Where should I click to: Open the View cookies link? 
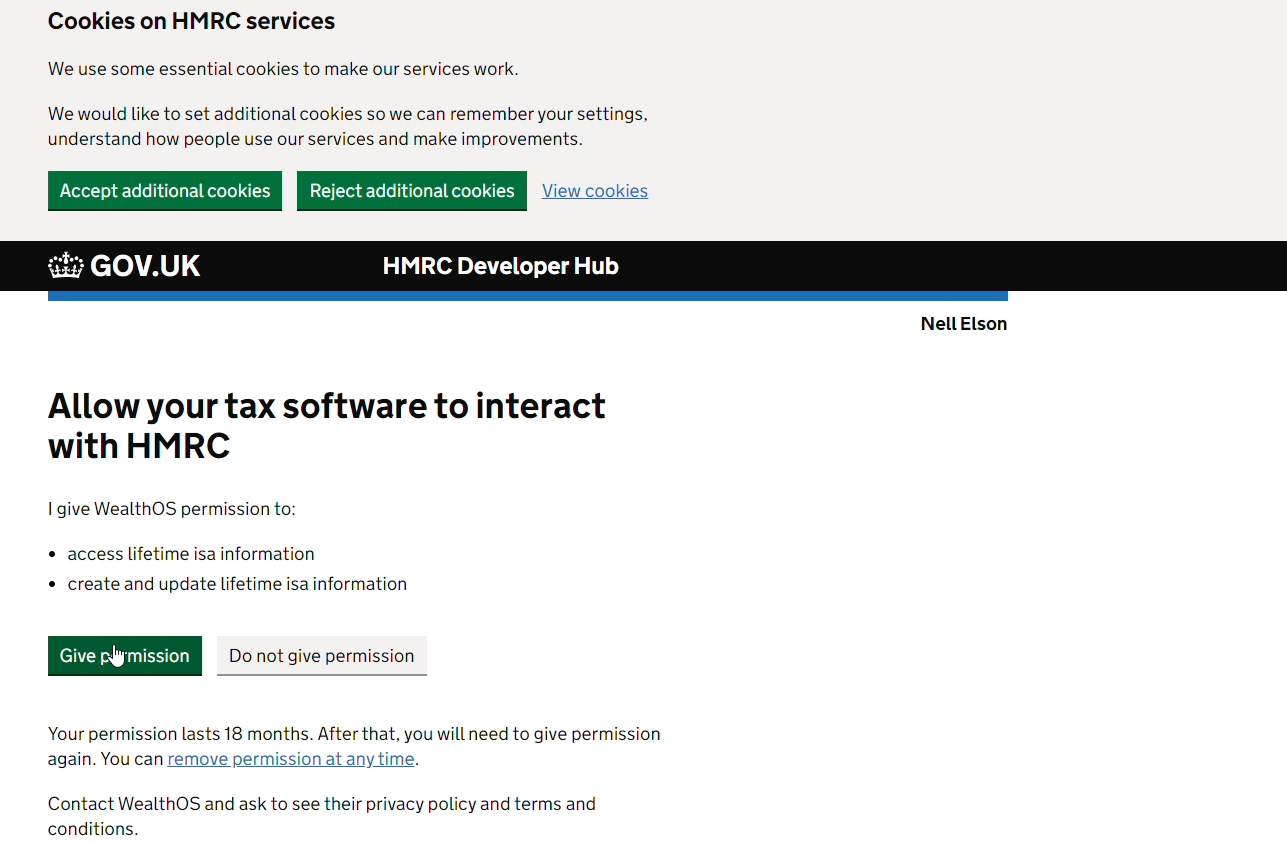click(x=595, y=191)
